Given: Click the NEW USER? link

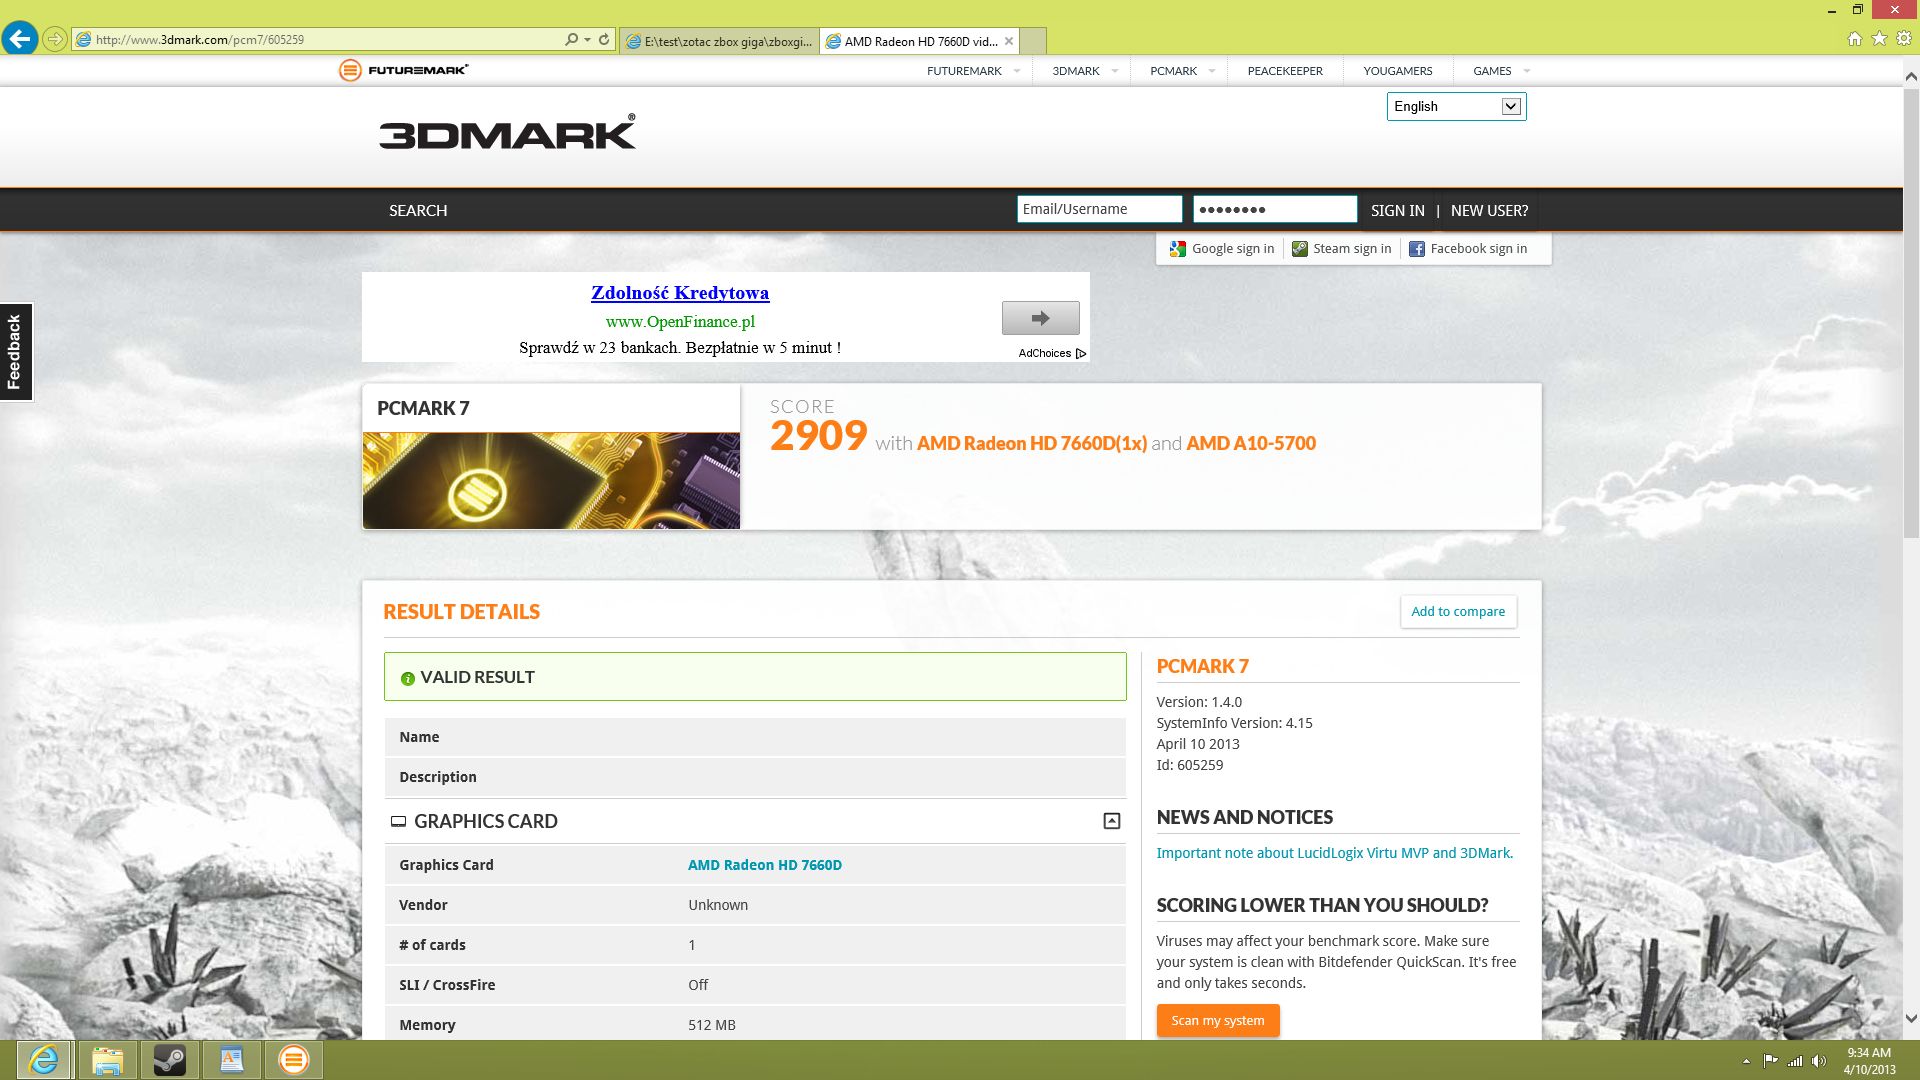Looking at the screenshot, I should coord(1489,210).
